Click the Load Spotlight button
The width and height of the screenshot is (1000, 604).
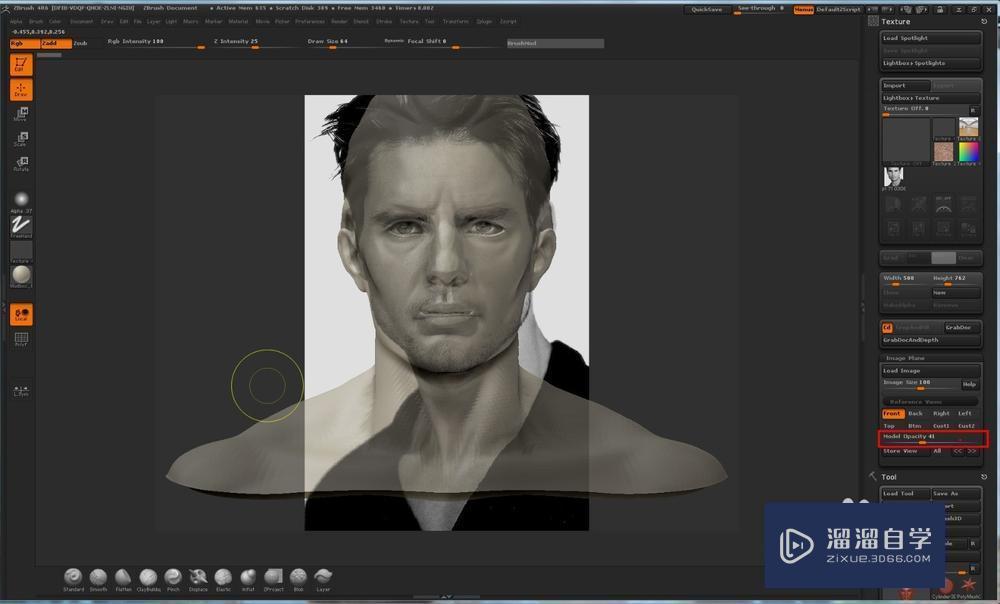930,38
